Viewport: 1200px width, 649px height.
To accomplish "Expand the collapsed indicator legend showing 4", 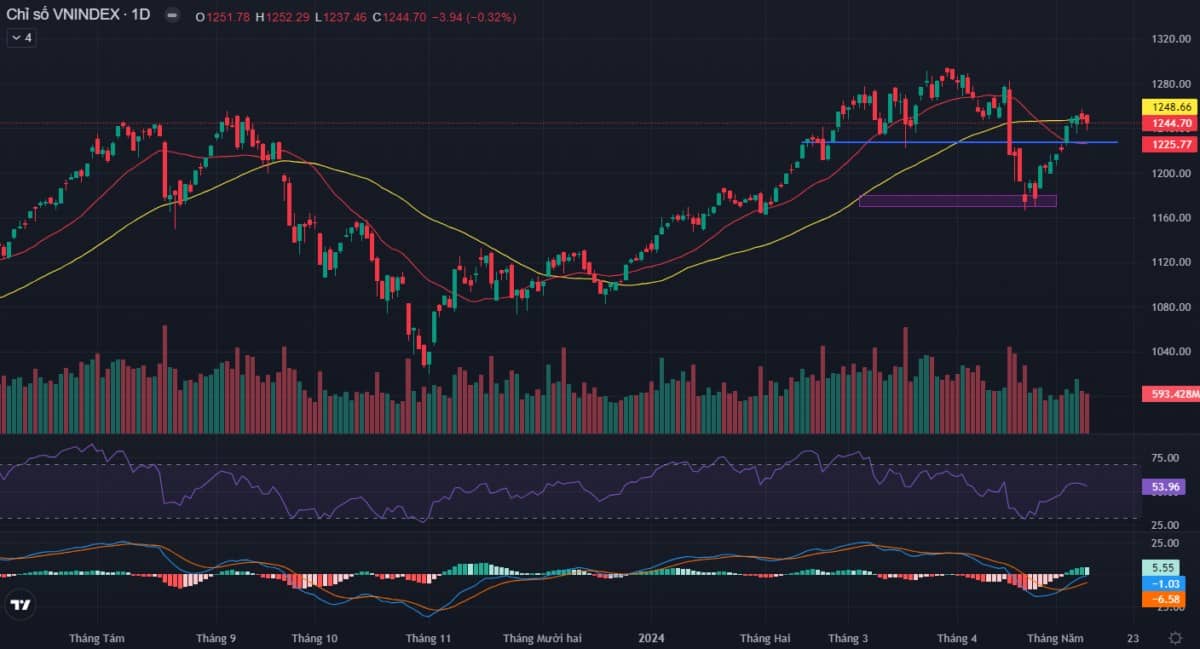I will pos(21,38).
